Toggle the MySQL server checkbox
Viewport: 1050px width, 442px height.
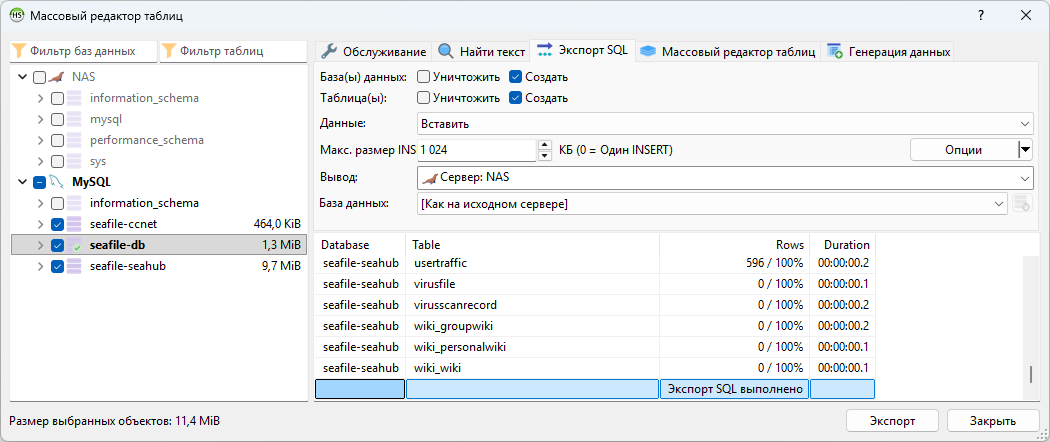coord(40,182)
